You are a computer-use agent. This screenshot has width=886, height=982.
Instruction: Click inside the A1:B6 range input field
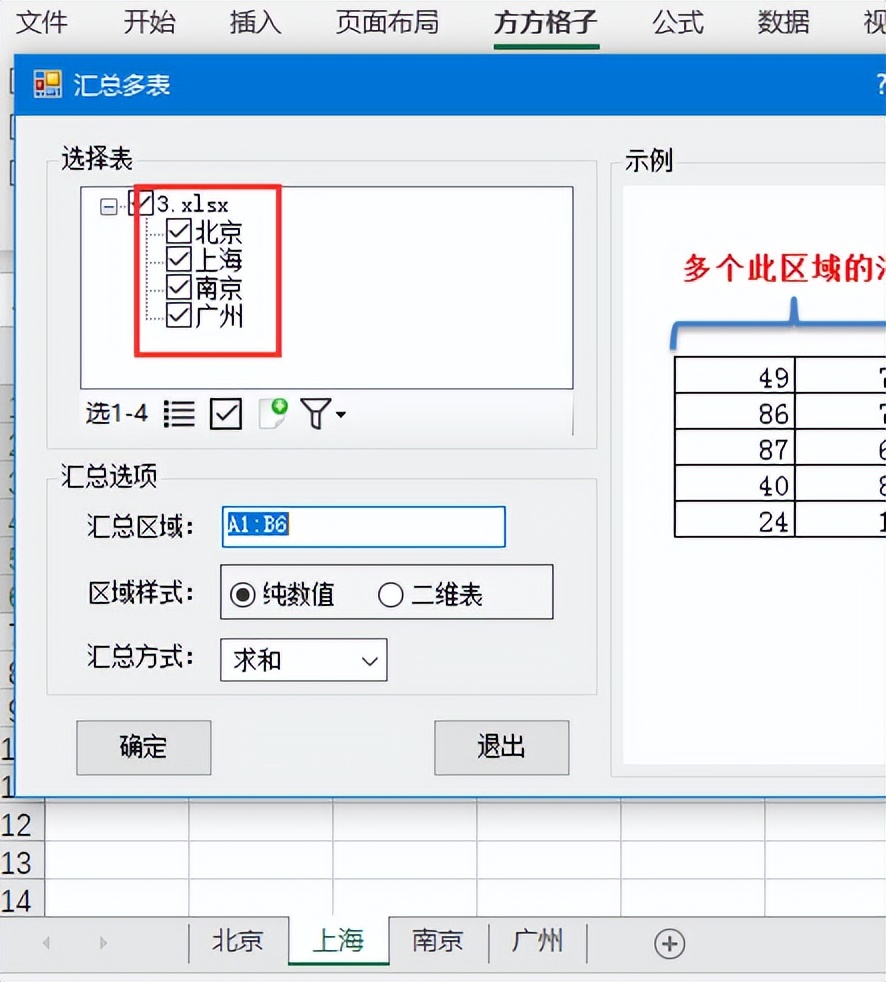362,527
